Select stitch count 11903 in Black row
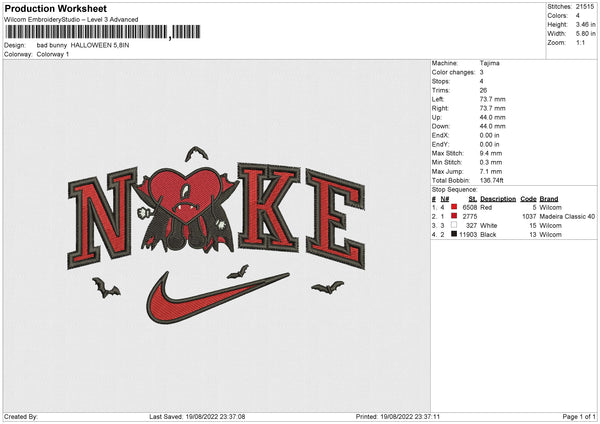This screenshot has width=600, height=424. tap(468, 235)
